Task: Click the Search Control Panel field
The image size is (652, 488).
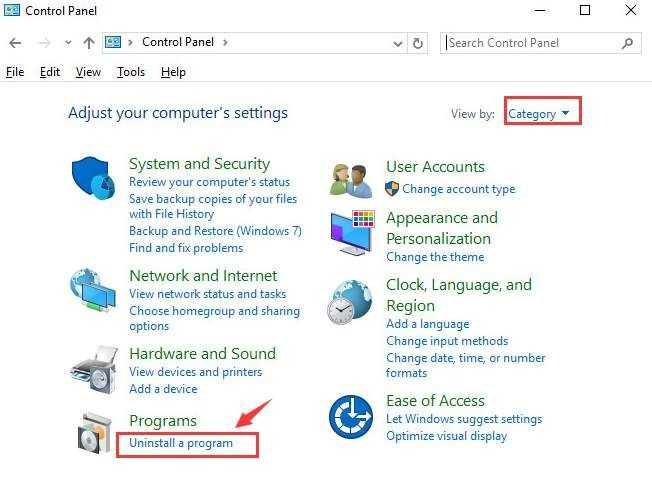Action: [532, 43]
